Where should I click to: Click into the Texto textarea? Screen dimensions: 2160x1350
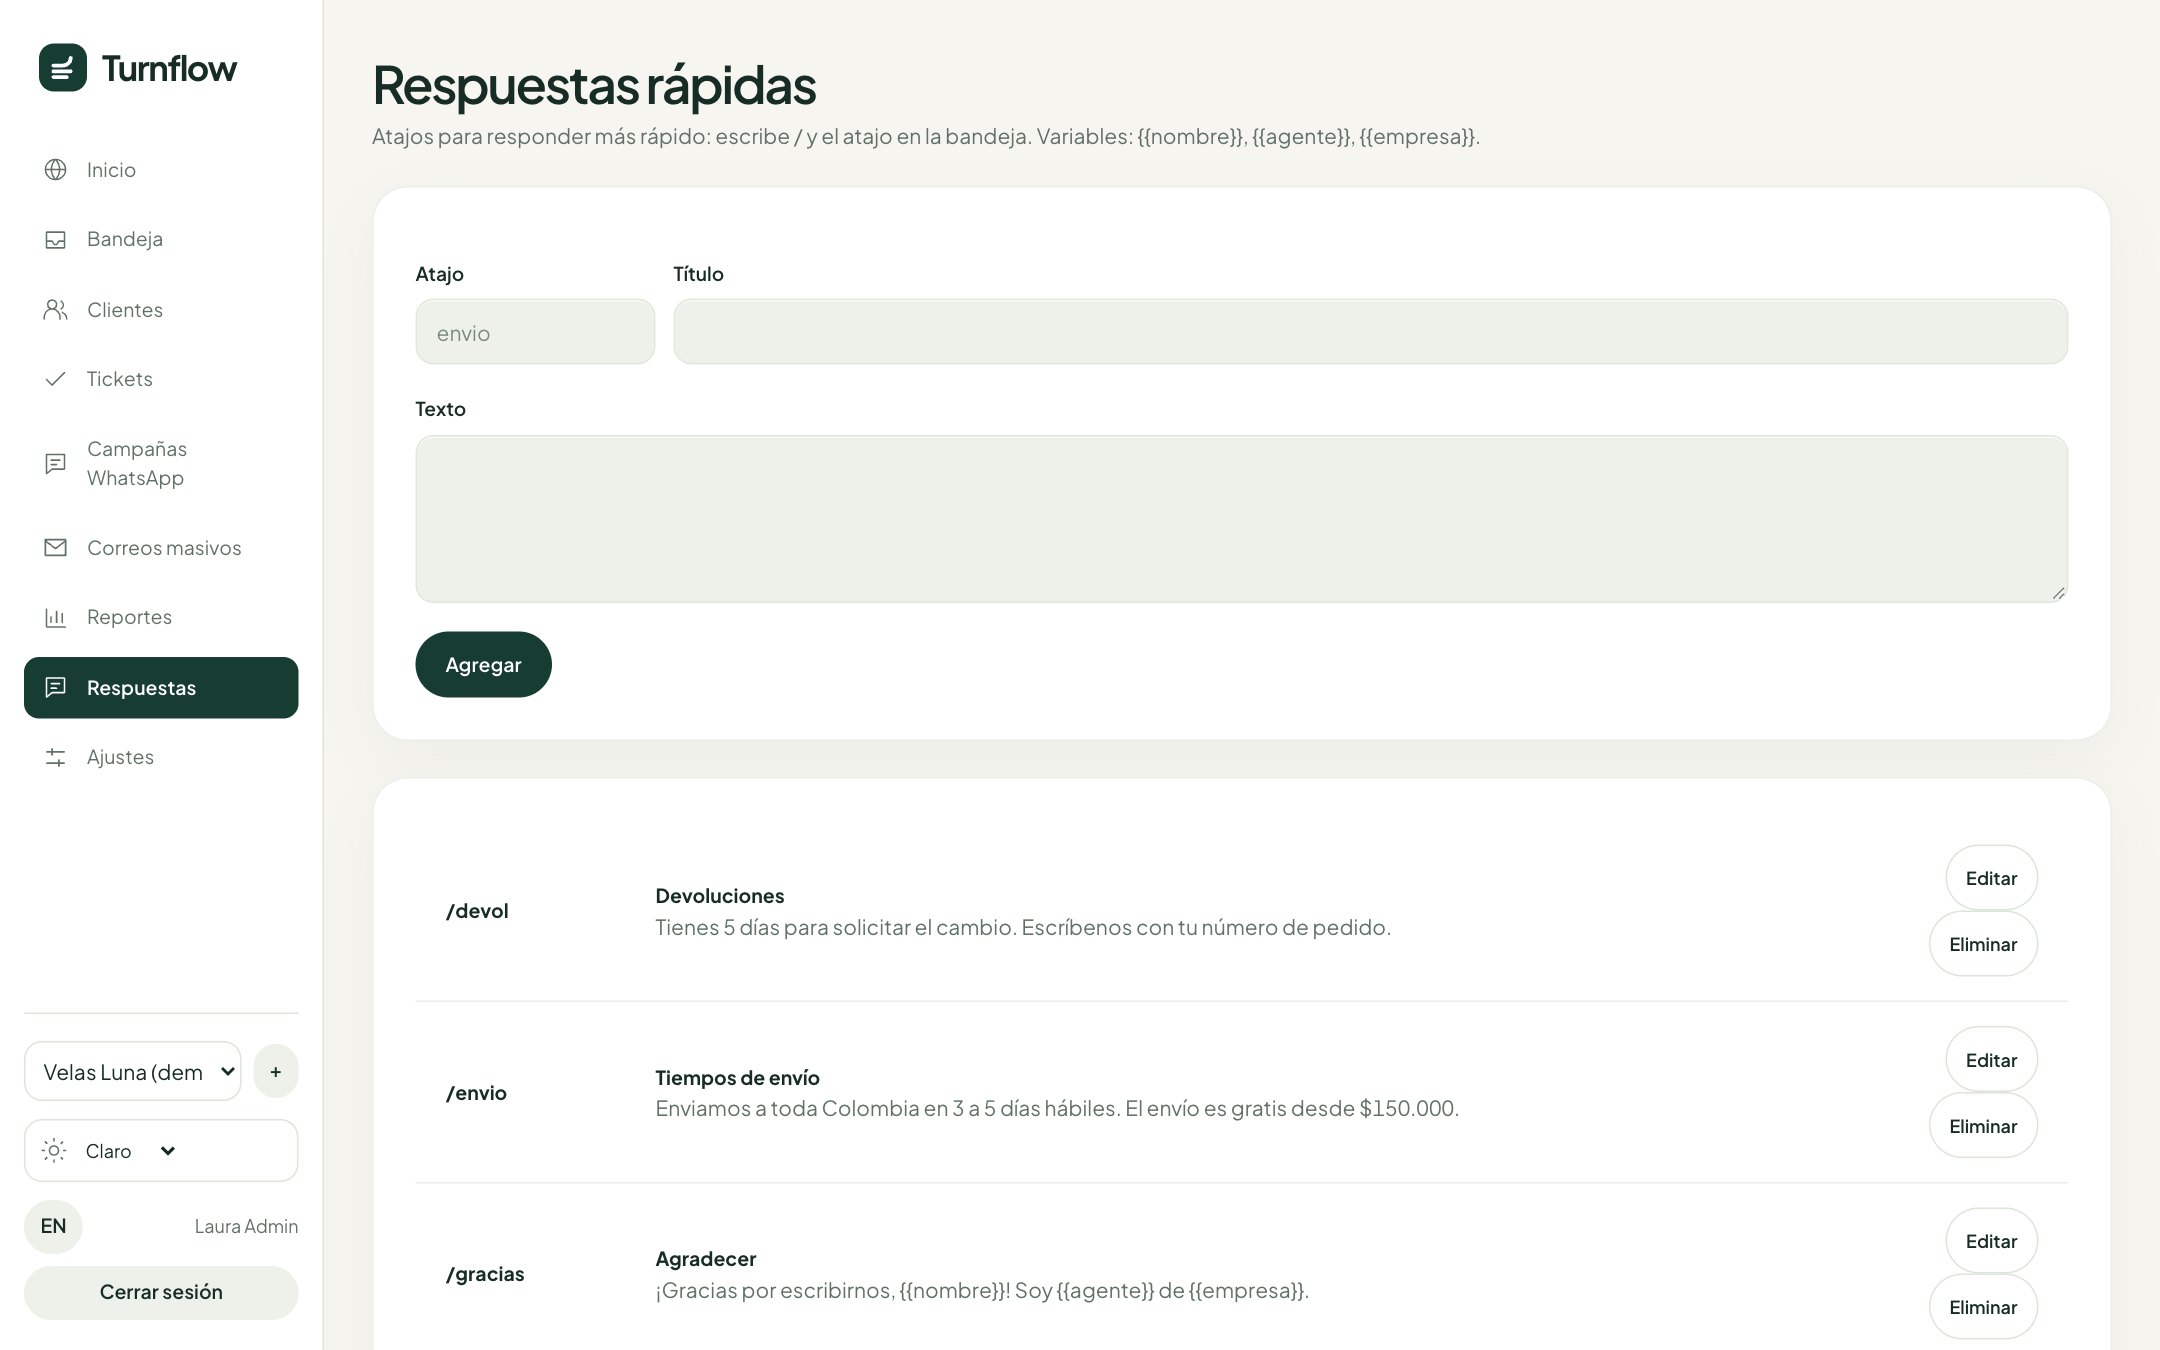tap(1241, 519)
